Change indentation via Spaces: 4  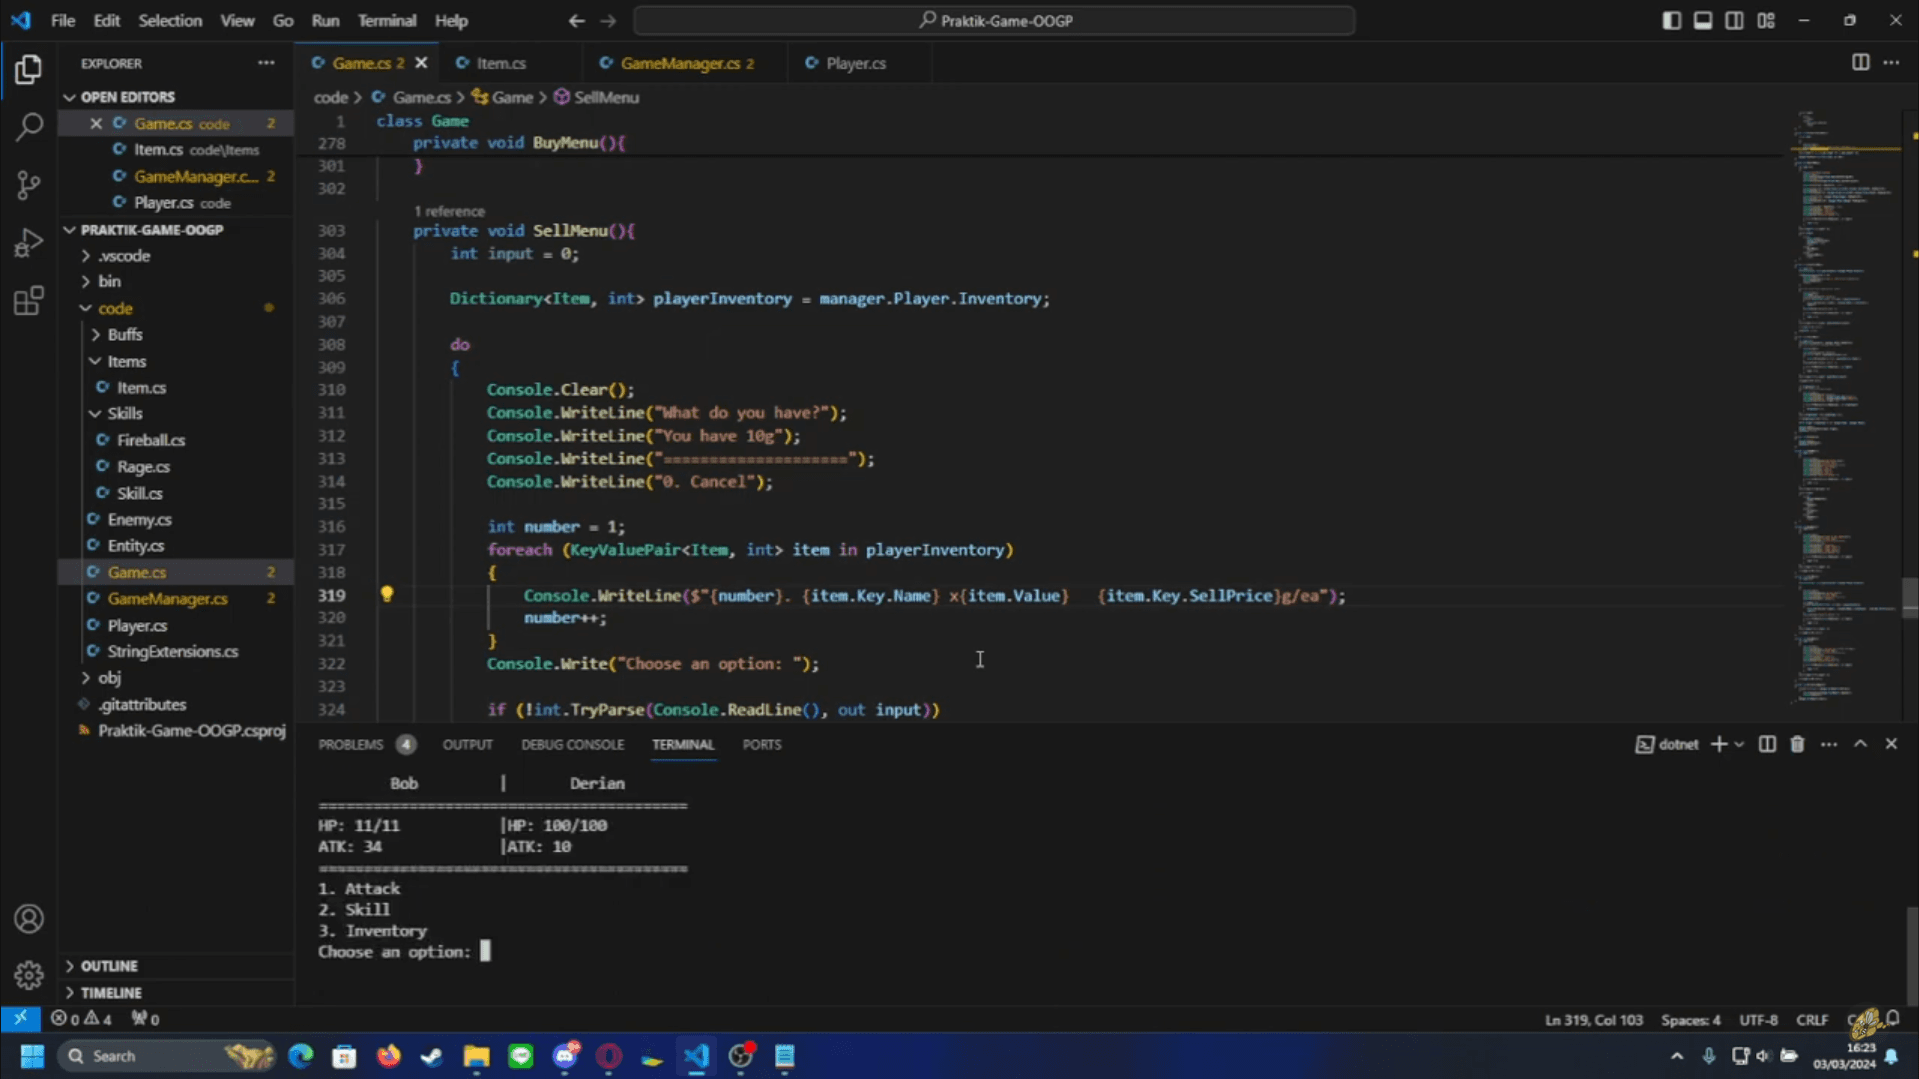(1690, 1019)
